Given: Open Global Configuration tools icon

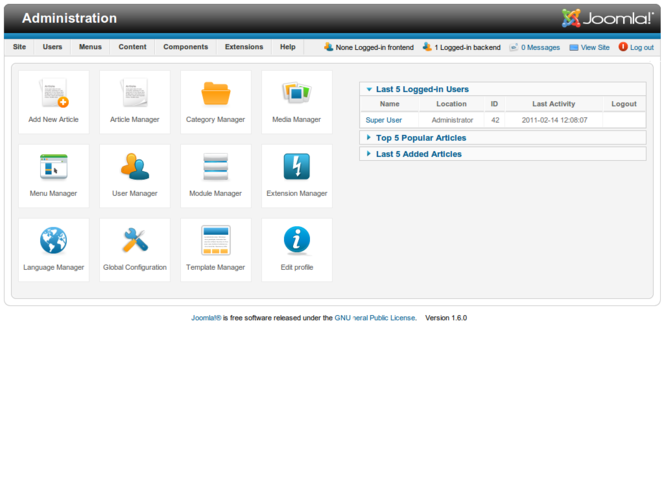Looking at the screenshot, I should pos(134,242).
